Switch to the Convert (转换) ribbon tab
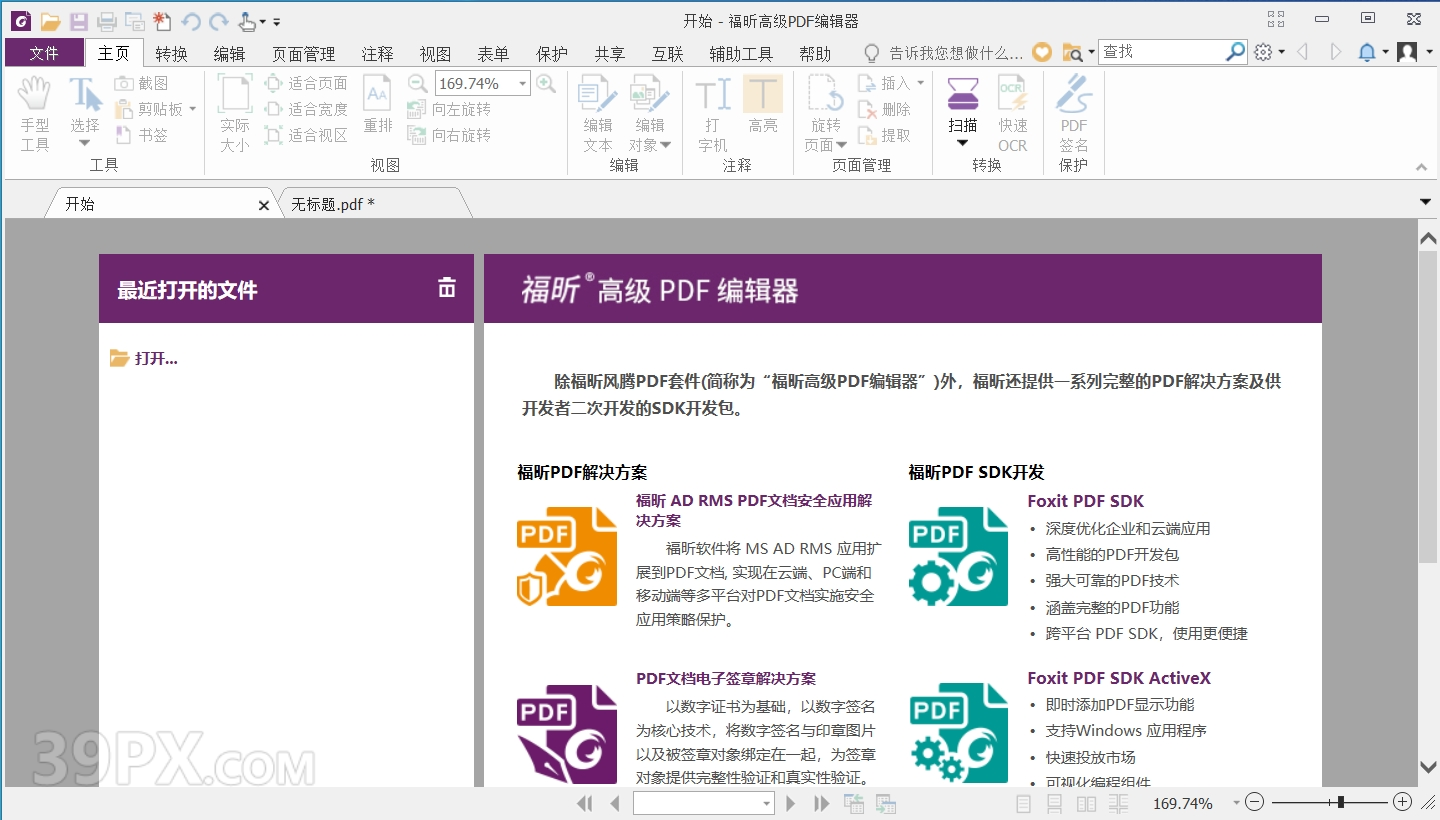The height and width of the screenshot is (820, 1440). (x=171, y=53)
